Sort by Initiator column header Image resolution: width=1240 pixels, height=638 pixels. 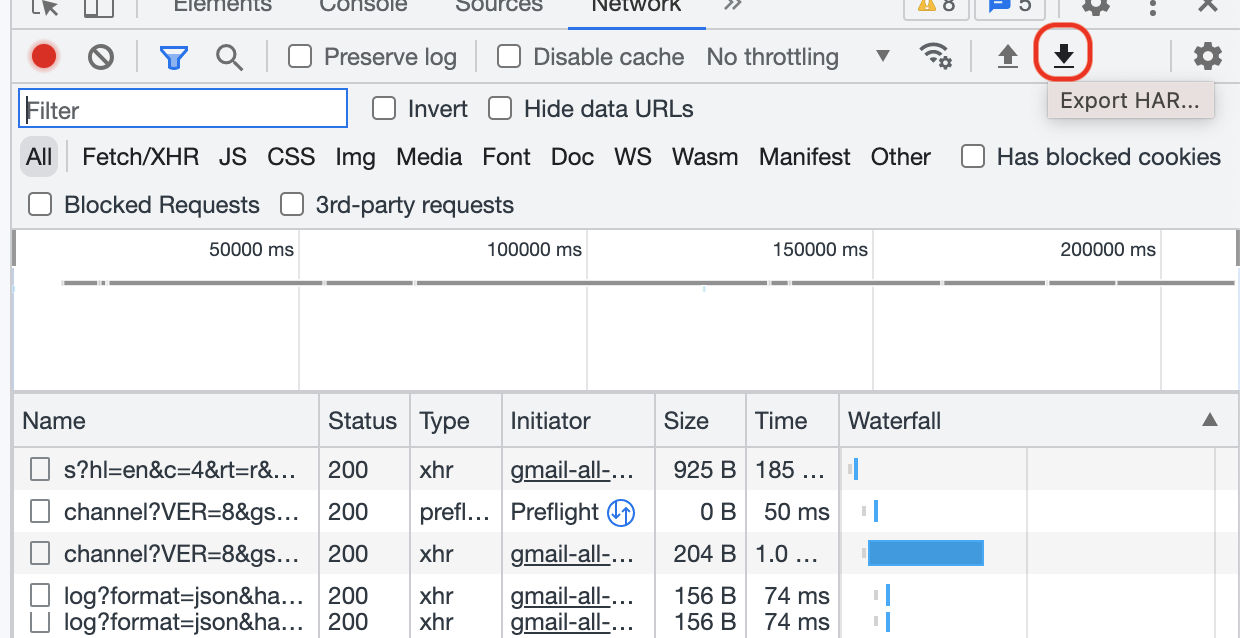(x=578, y=420)
